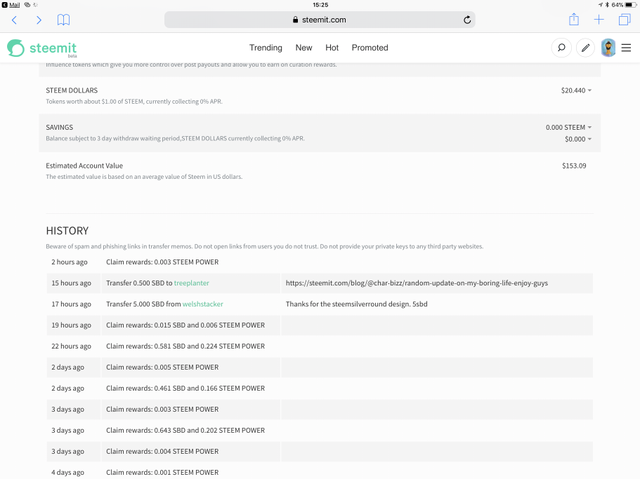This screenshot has height=479, width=640.
Task: Expand the $20.440 Steem Dollars dropdown
Action: click(x=576, y=90)
